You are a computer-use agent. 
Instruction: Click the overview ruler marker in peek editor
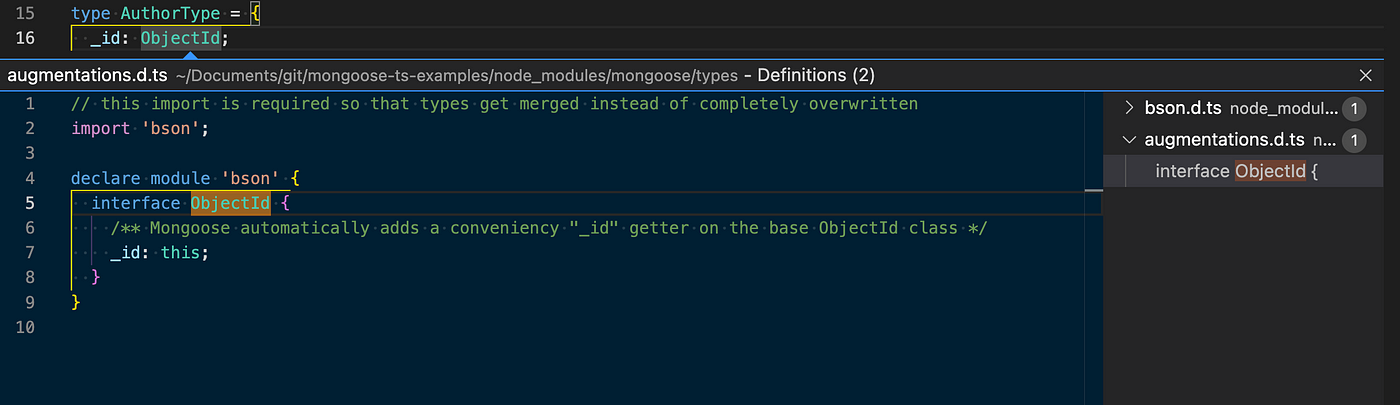click(1094, 189)
